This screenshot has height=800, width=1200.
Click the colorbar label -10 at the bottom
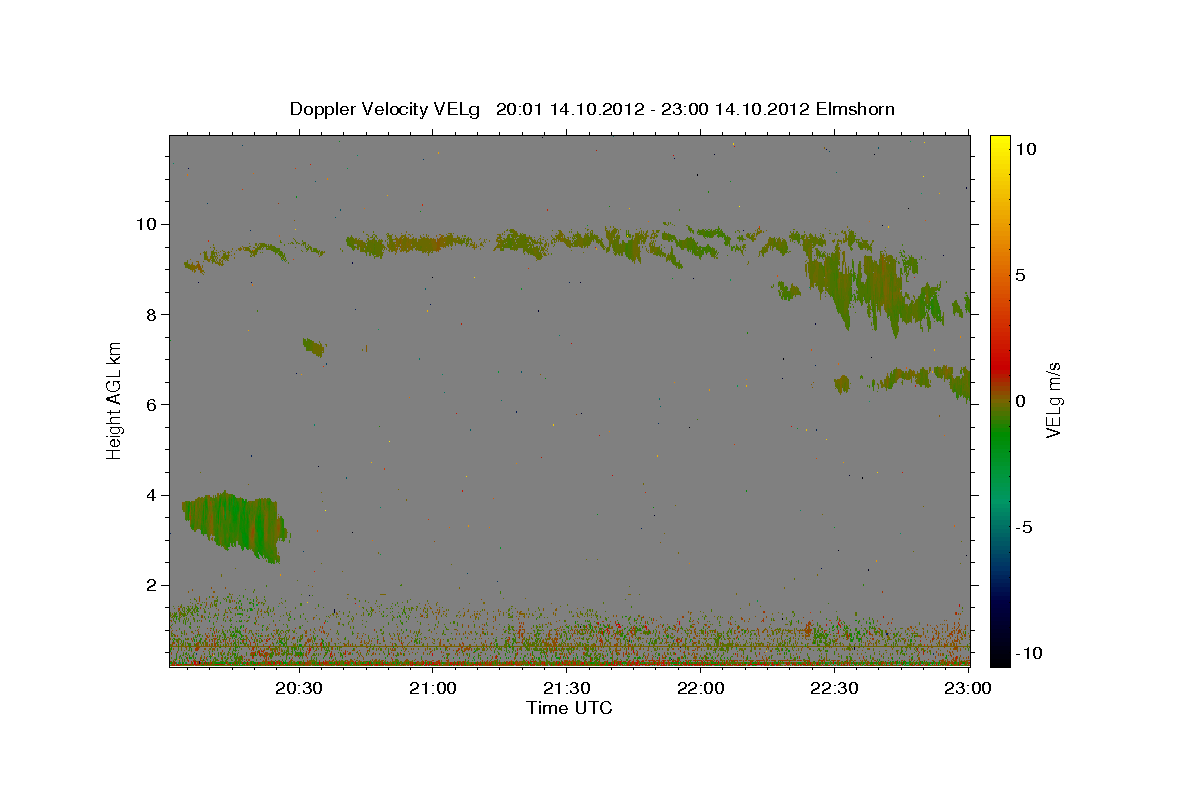(1028, 652)
